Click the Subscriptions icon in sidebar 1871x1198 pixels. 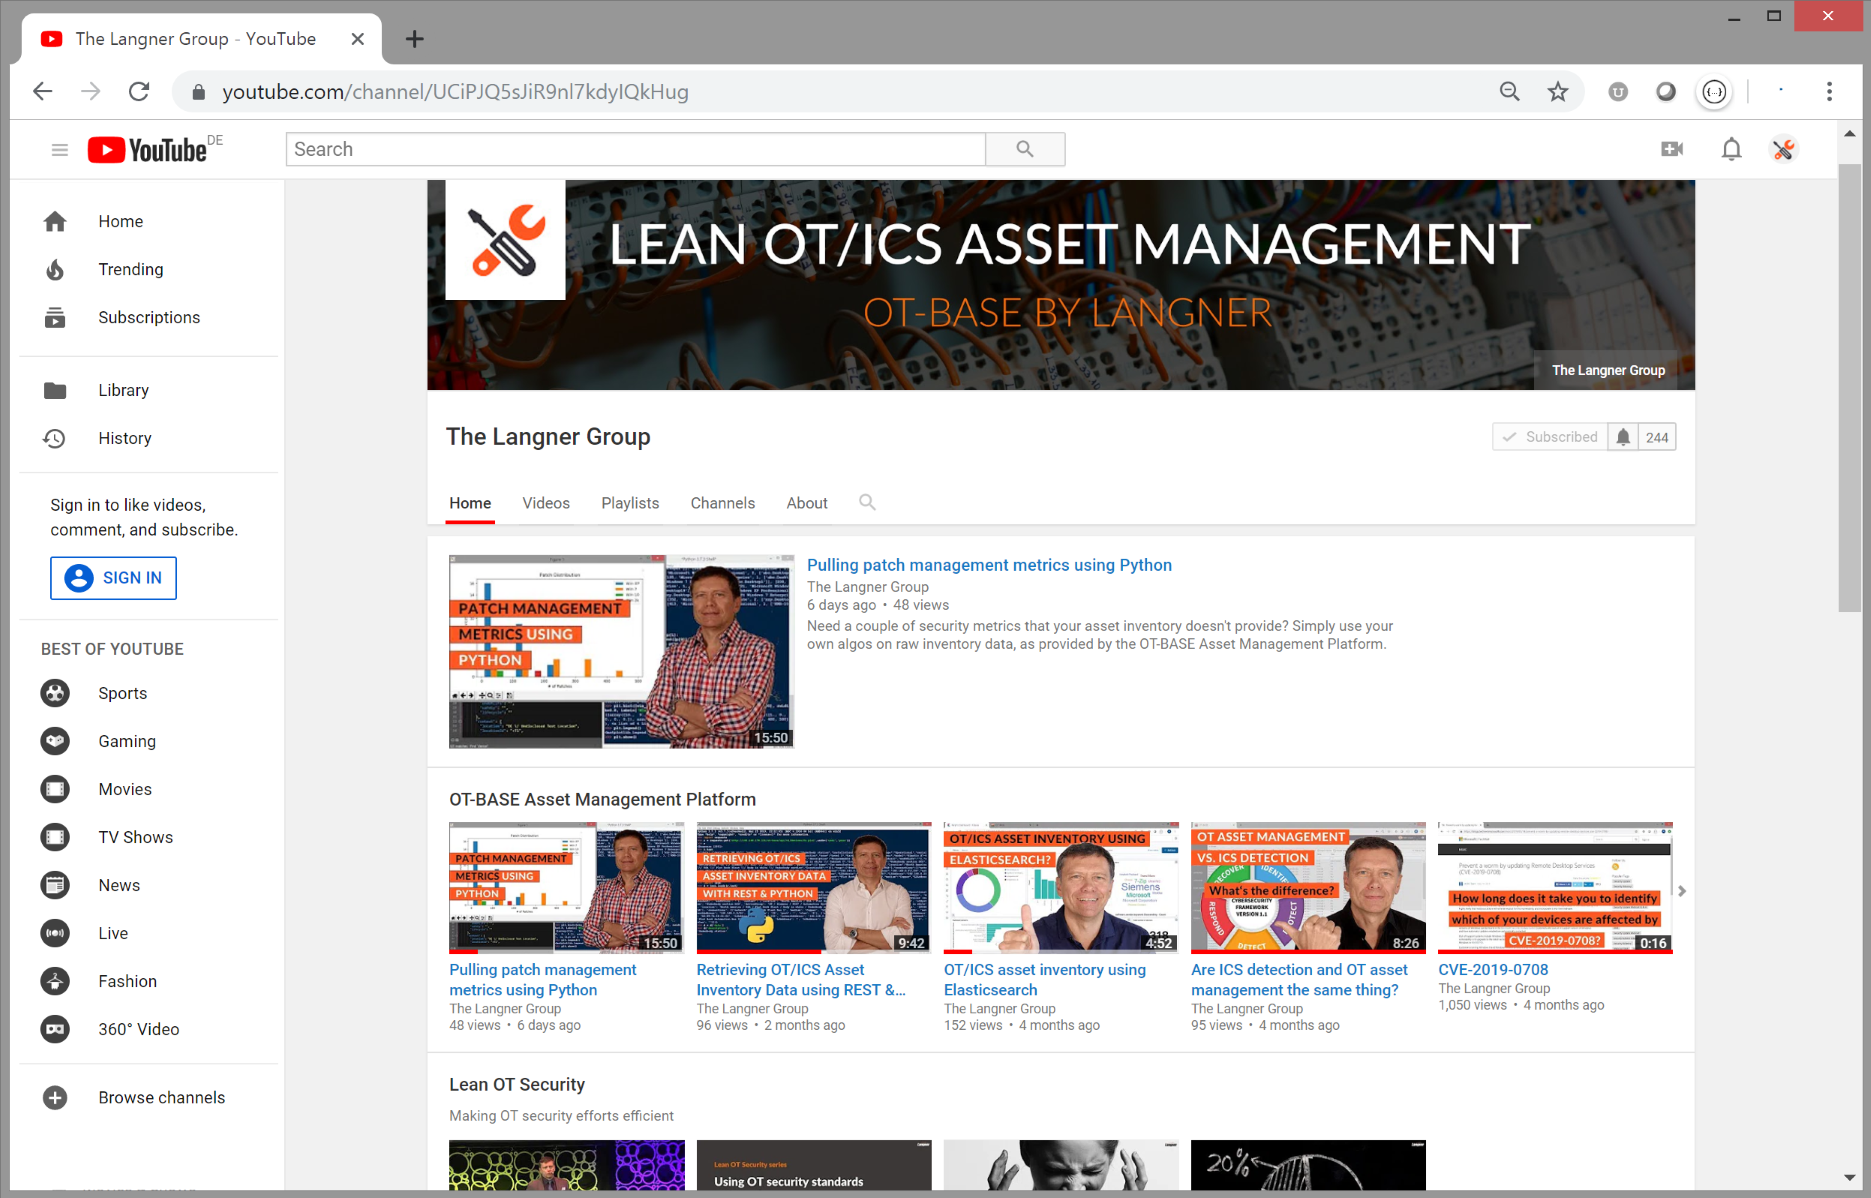(x=55, y=317)
